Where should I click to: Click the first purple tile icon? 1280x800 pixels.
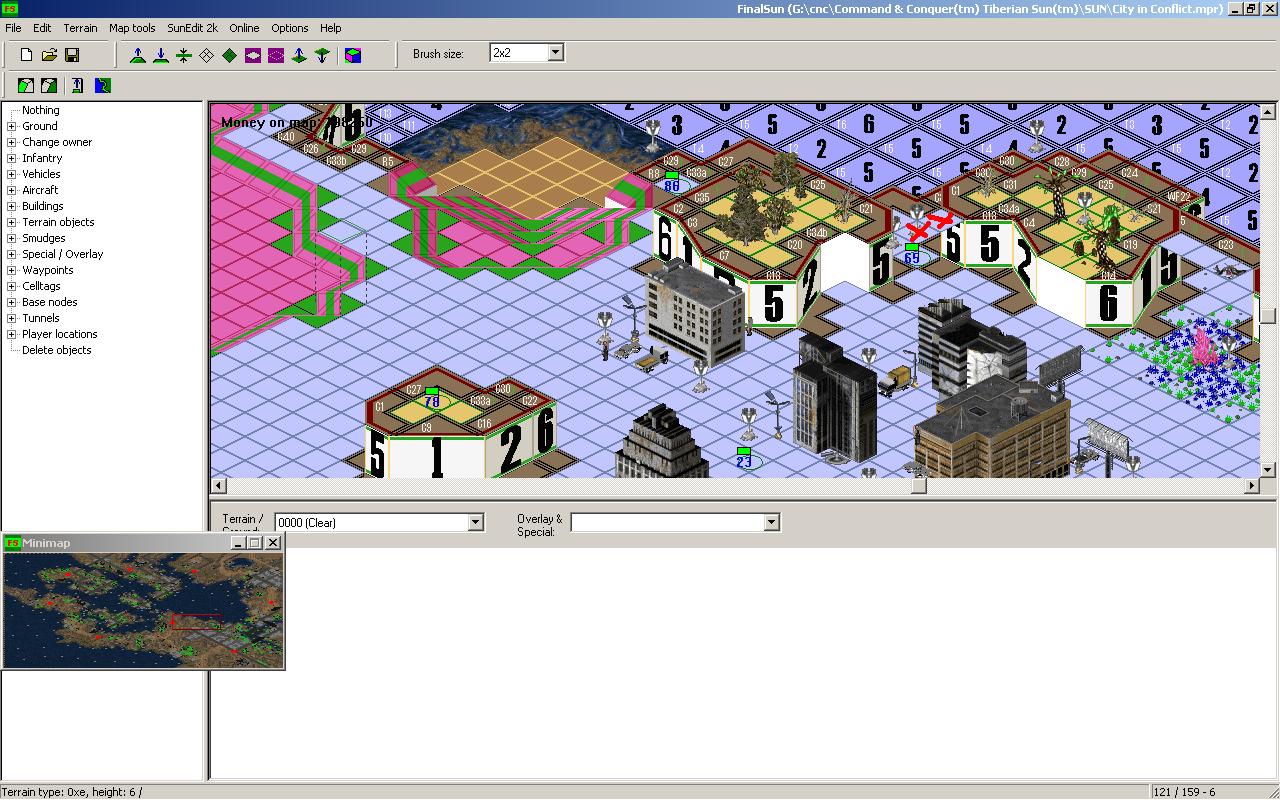coord(253,55)
